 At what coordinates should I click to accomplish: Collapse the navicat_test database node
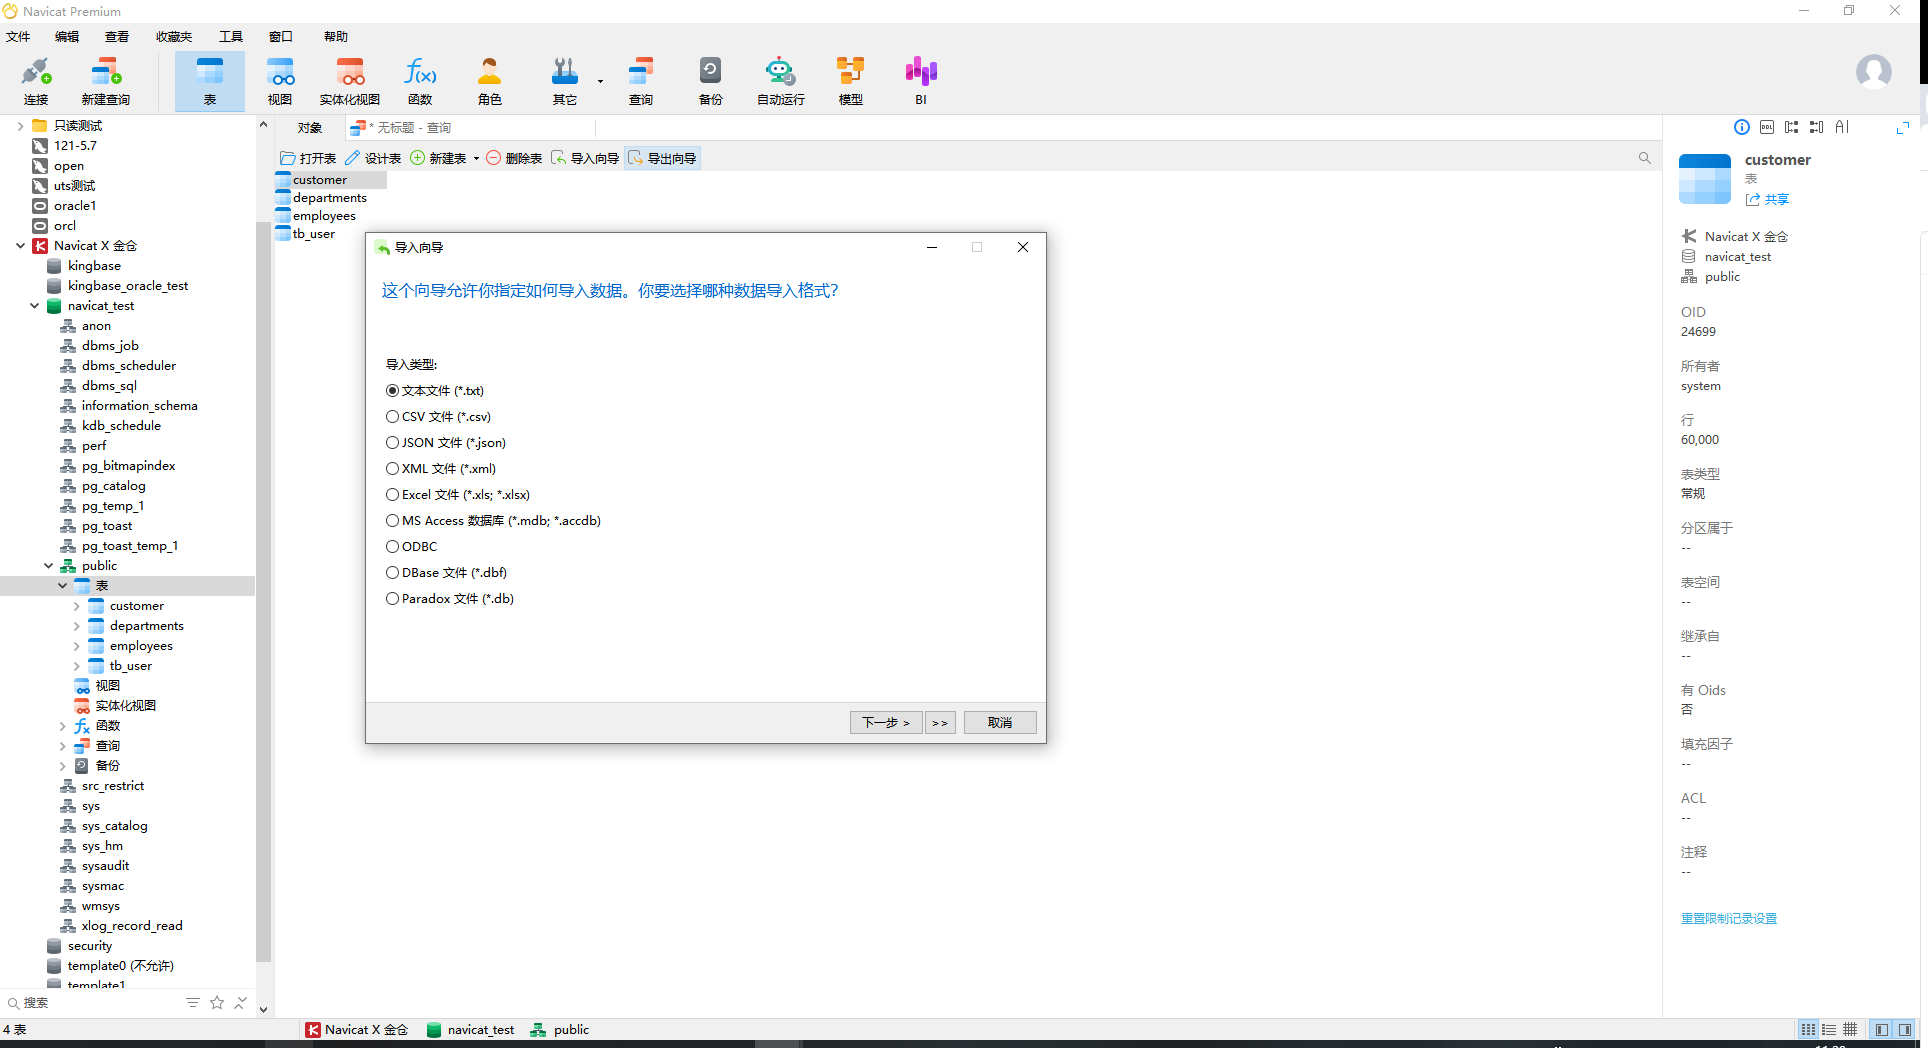click(35, 306)
